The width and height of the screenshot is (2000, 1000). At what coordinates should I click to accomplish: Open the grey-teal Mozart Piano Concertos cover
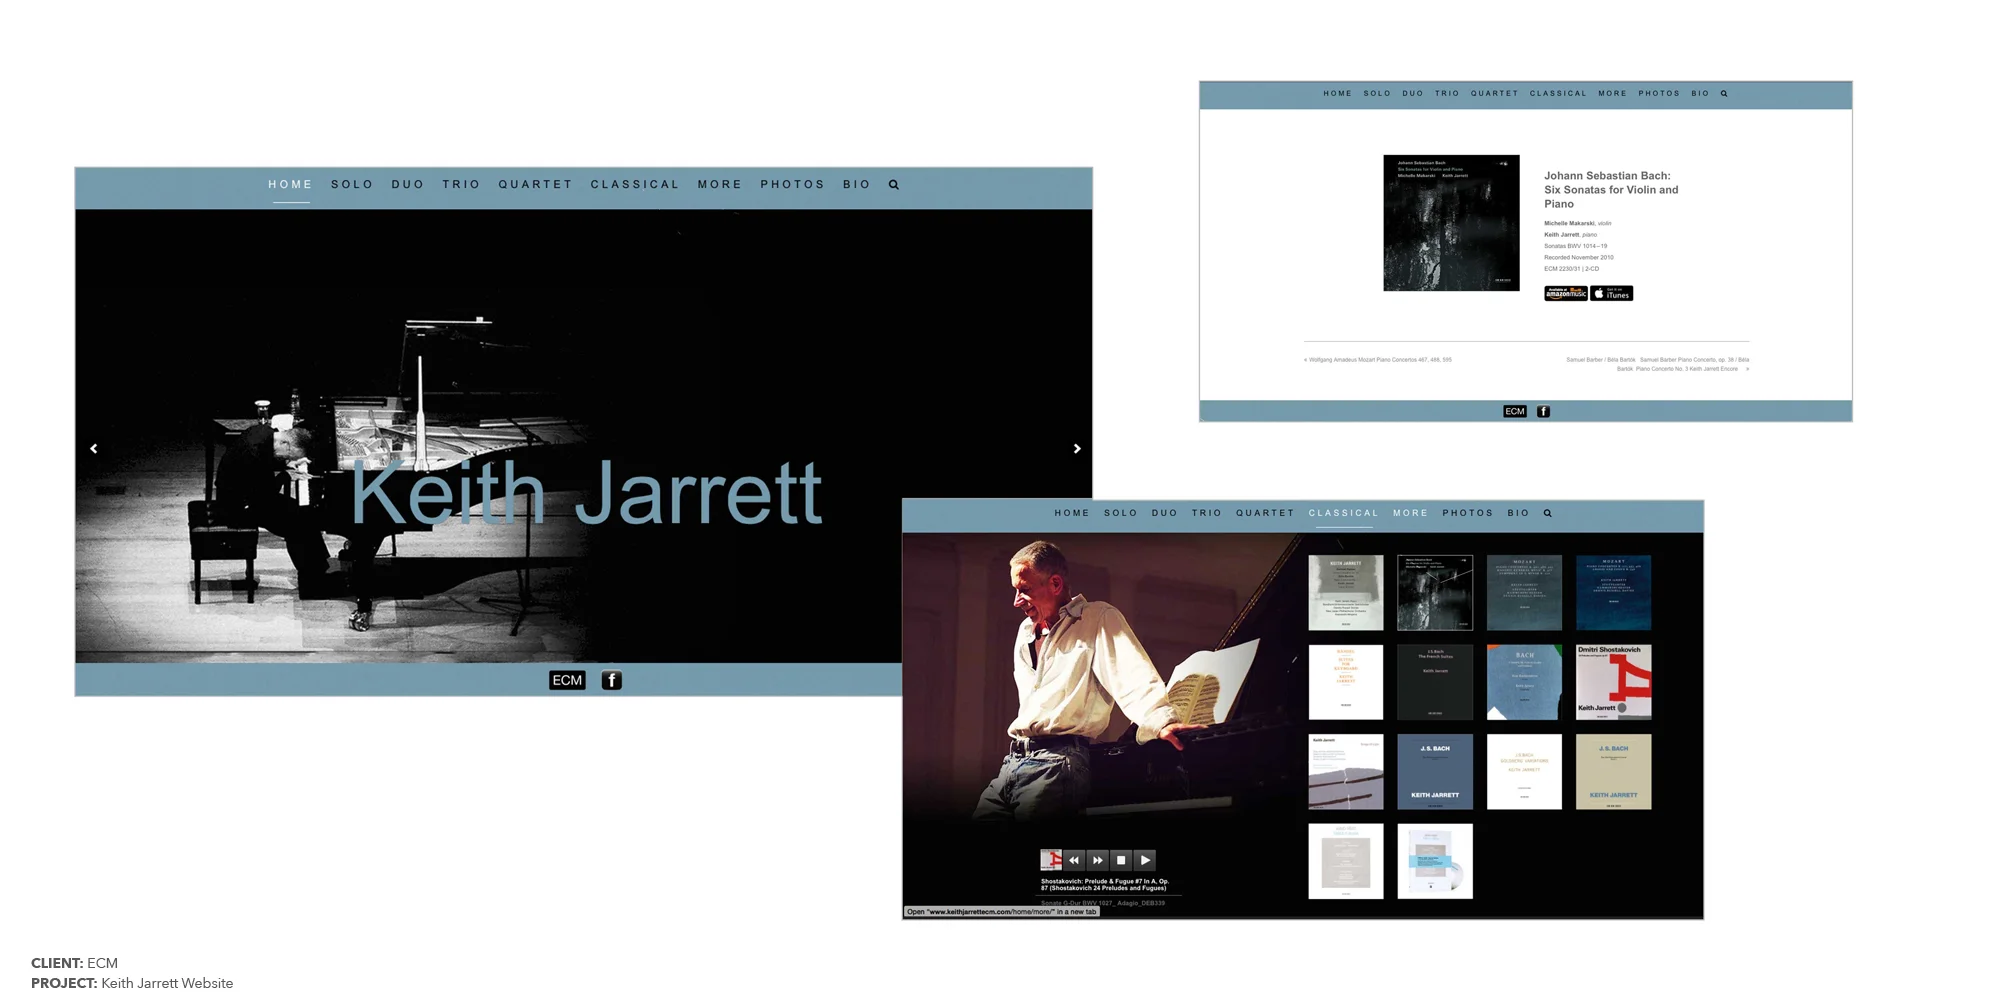[1524, 593]
